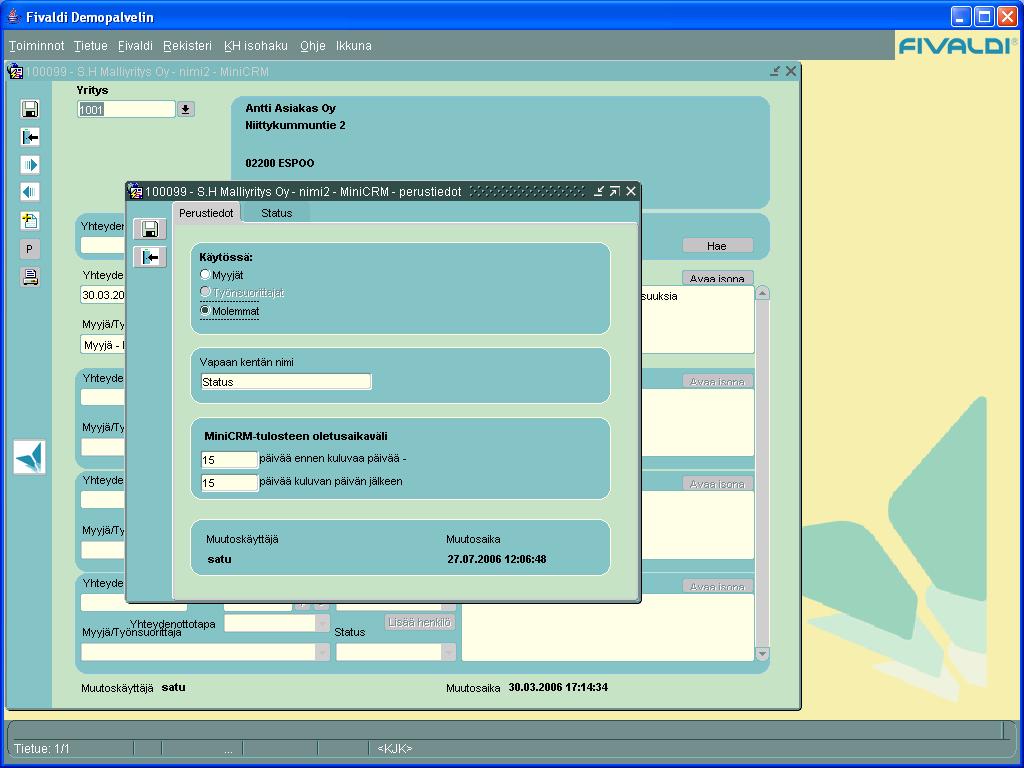Click the save icon in the main MiniCRM window toolbar
This screenshot has height=768, width=1024.
click(x=30, y=109)
